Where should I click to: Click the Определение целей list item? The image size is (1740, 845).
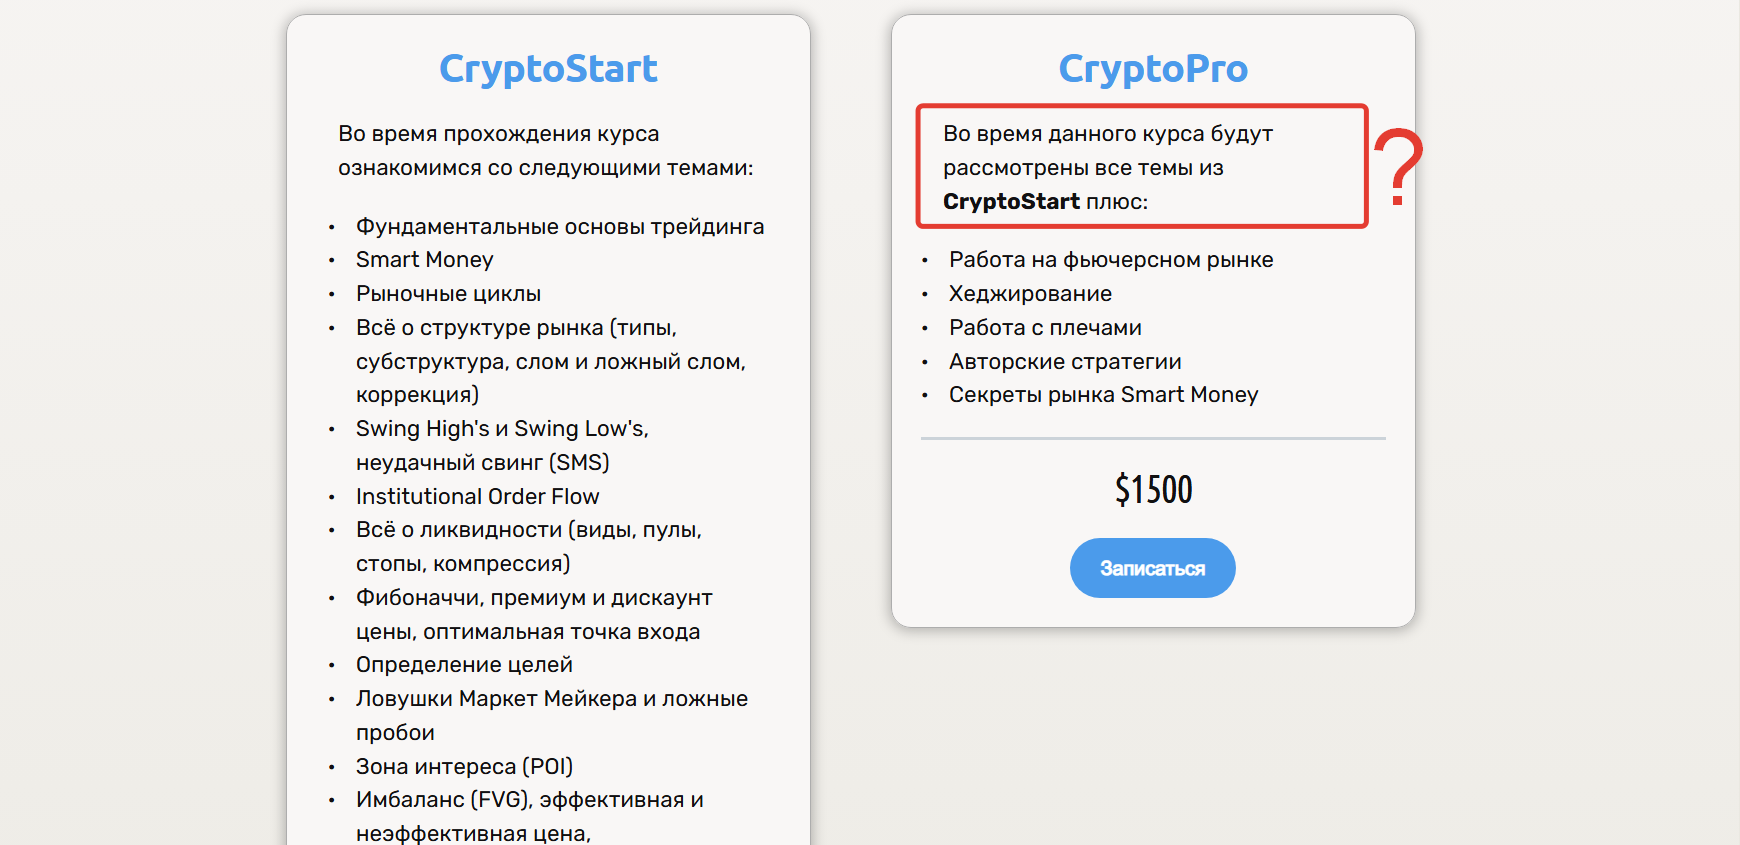464,665
